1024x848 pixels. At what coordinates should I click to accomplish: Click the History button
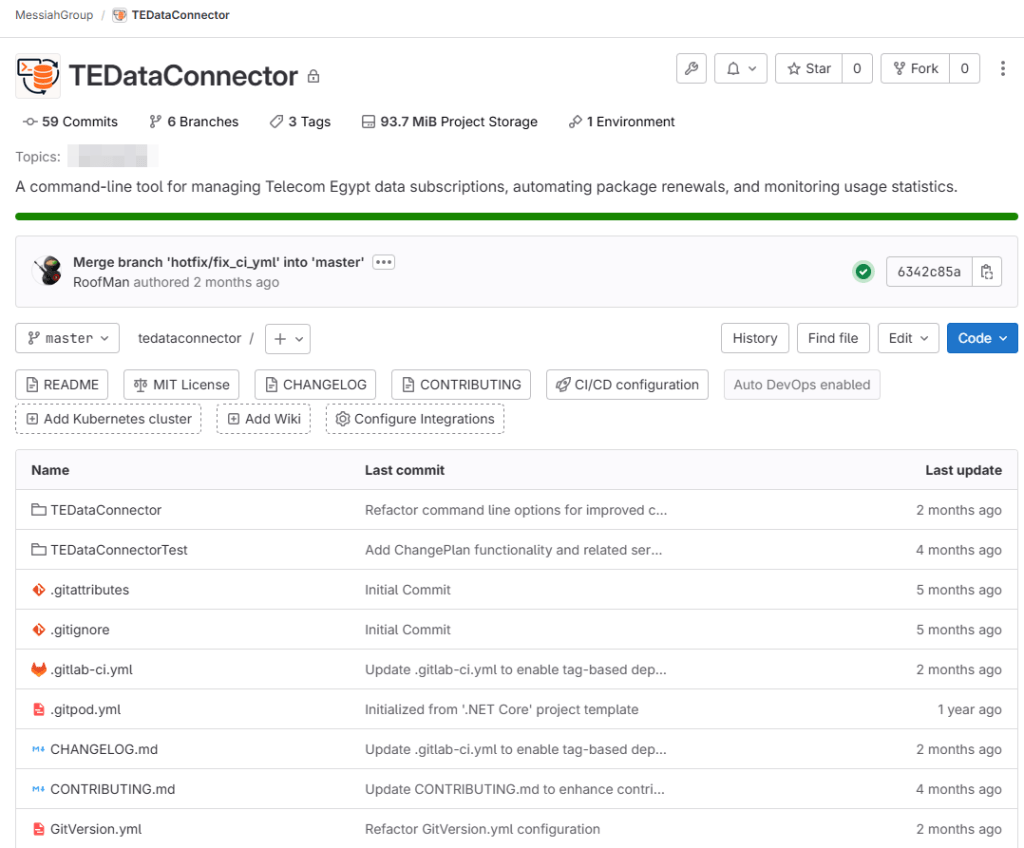coord(755,338)
